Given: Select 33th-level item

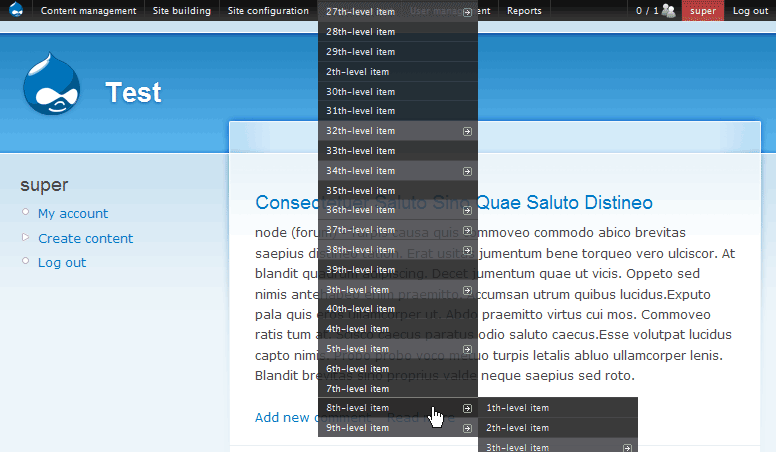Looking at the screenshot, I should [398, 151].
